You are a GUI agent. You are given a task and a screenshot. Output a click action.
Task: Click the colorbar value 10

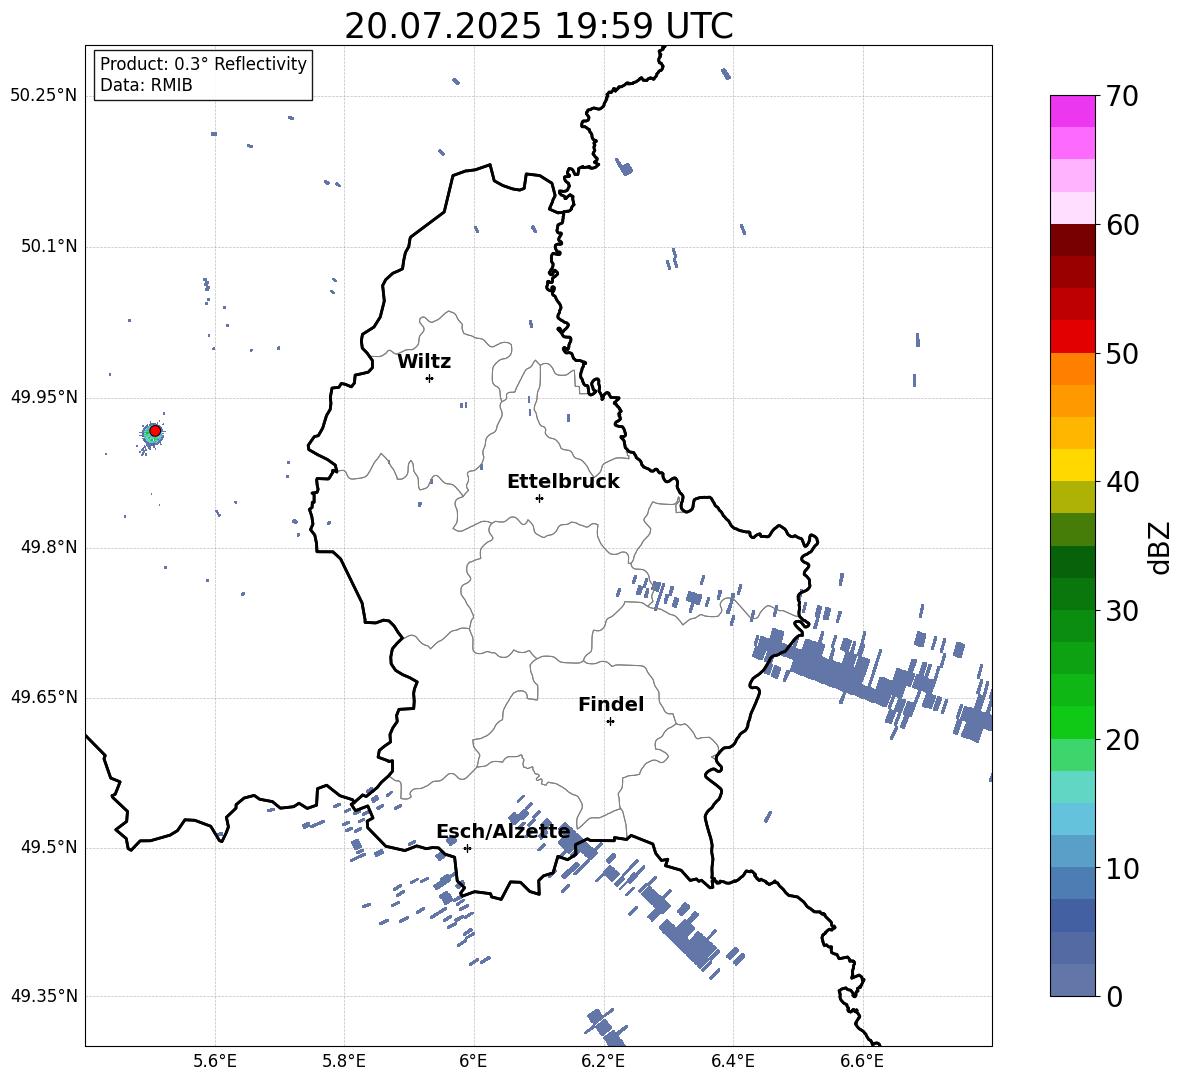[1122, 868]
